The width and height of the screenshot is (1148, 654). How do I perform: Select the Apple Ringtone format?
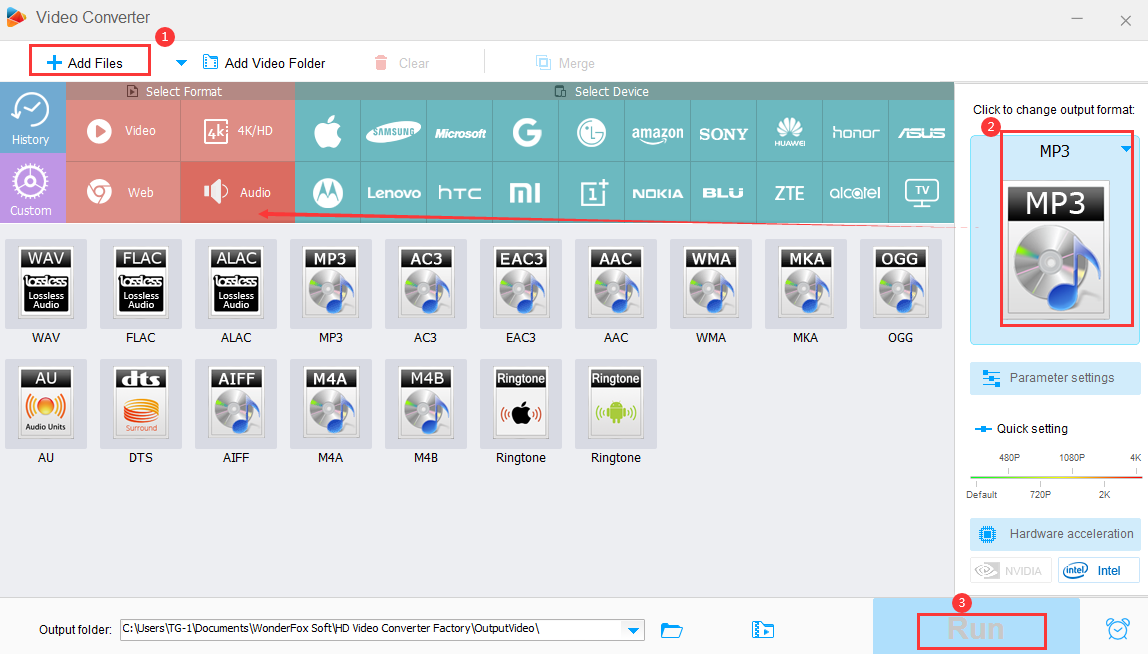(521, 404)
